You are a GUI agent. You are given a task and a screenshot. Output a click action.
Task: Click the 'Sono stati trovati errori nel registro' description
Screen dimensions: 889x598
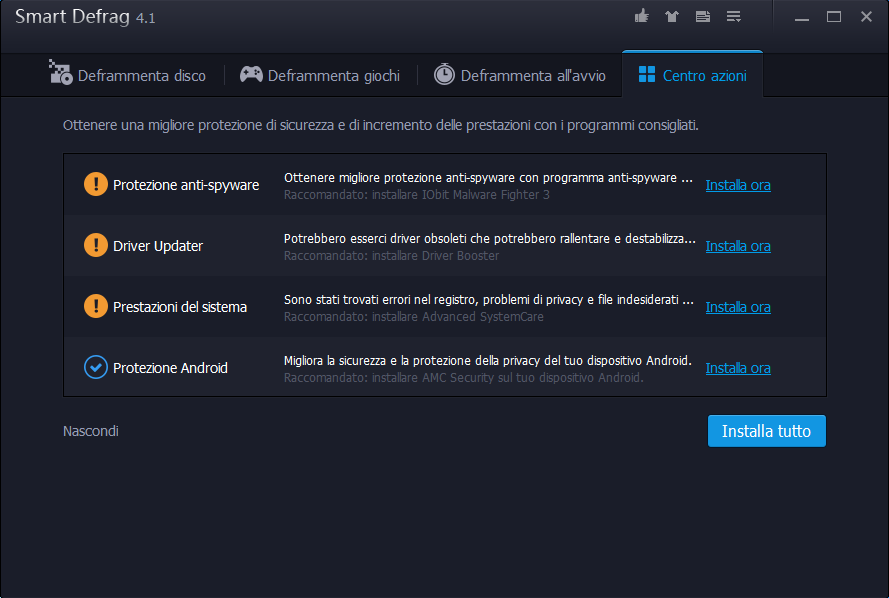[x=489, y=300]
